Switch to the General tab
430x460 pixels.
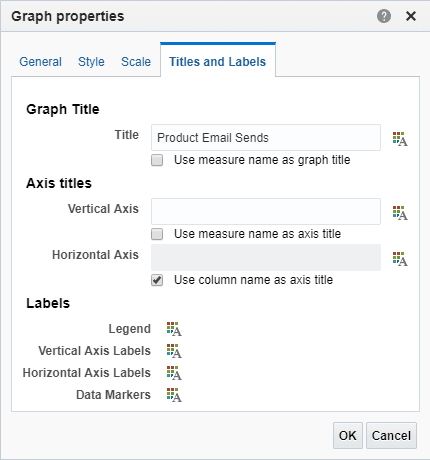point(40,62)
